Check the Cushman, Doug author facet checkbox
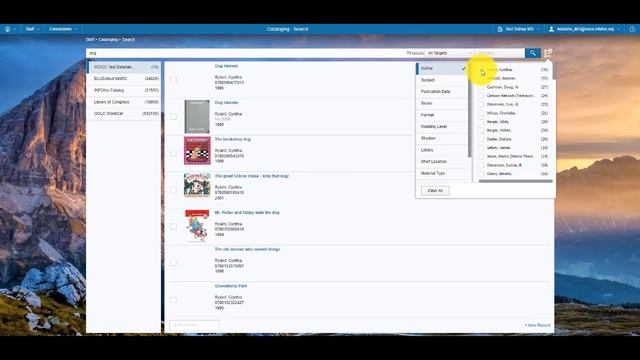The image size is (640, 360). 481,87
